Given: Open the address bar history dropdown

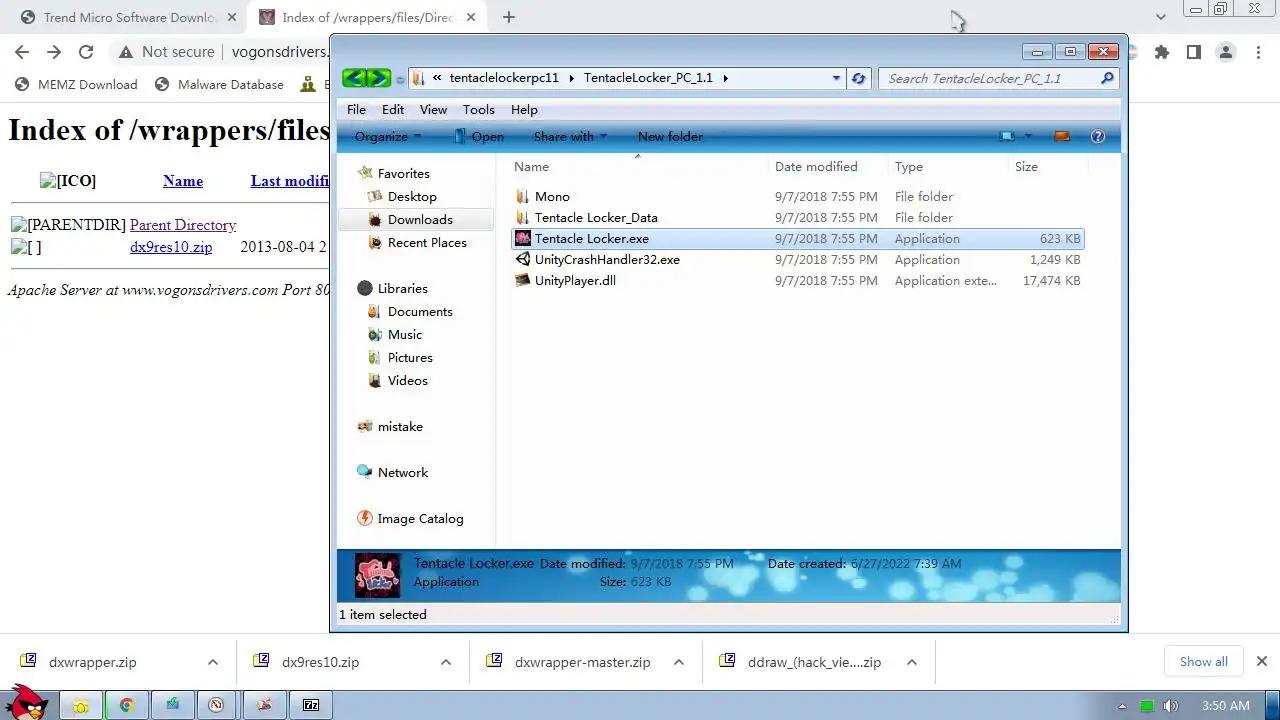Looking at the screenshot, I should 837,78.
